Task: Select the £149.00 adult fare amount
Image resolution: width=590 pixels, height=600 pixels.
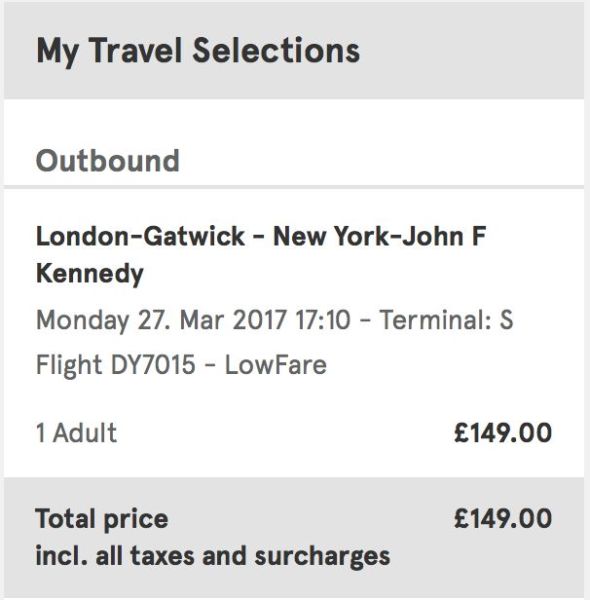Action: point(503,433)
